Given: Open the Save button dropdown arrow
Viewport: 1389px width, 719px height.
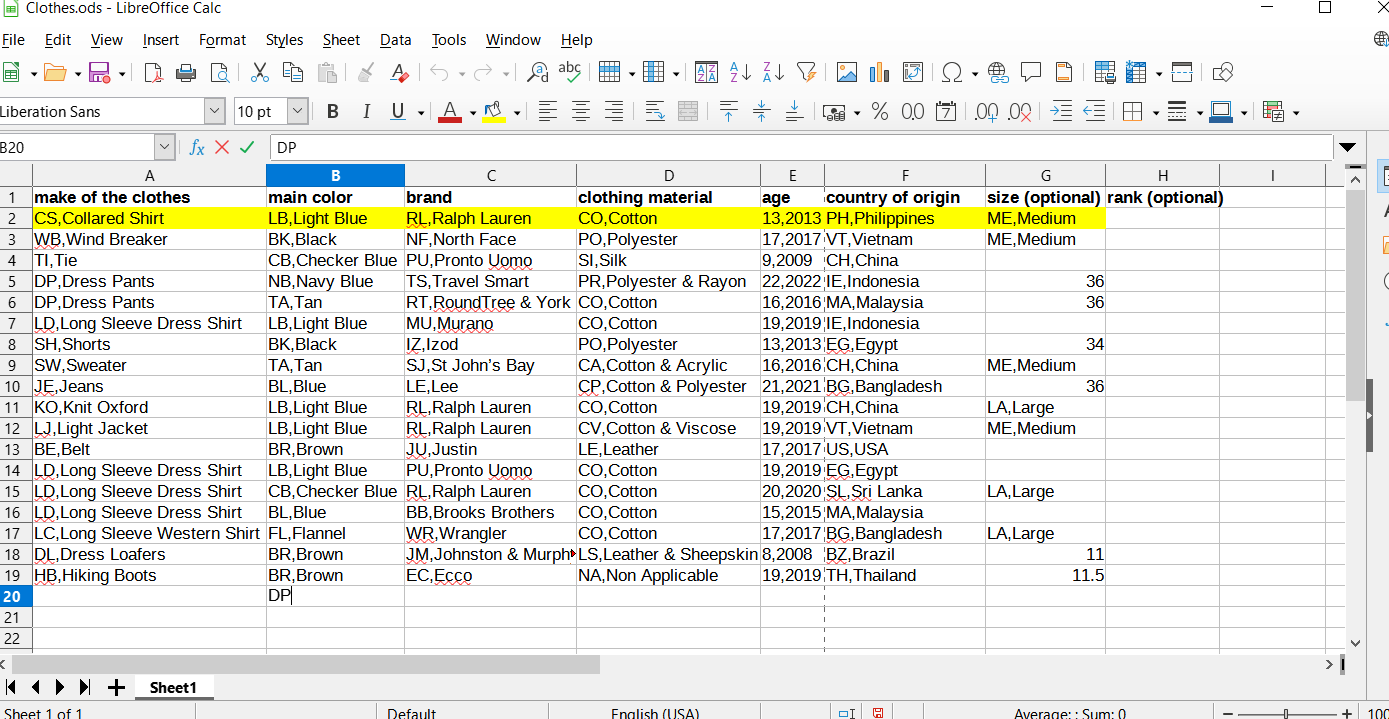Looking at the screenshot, I should (122, 73).
